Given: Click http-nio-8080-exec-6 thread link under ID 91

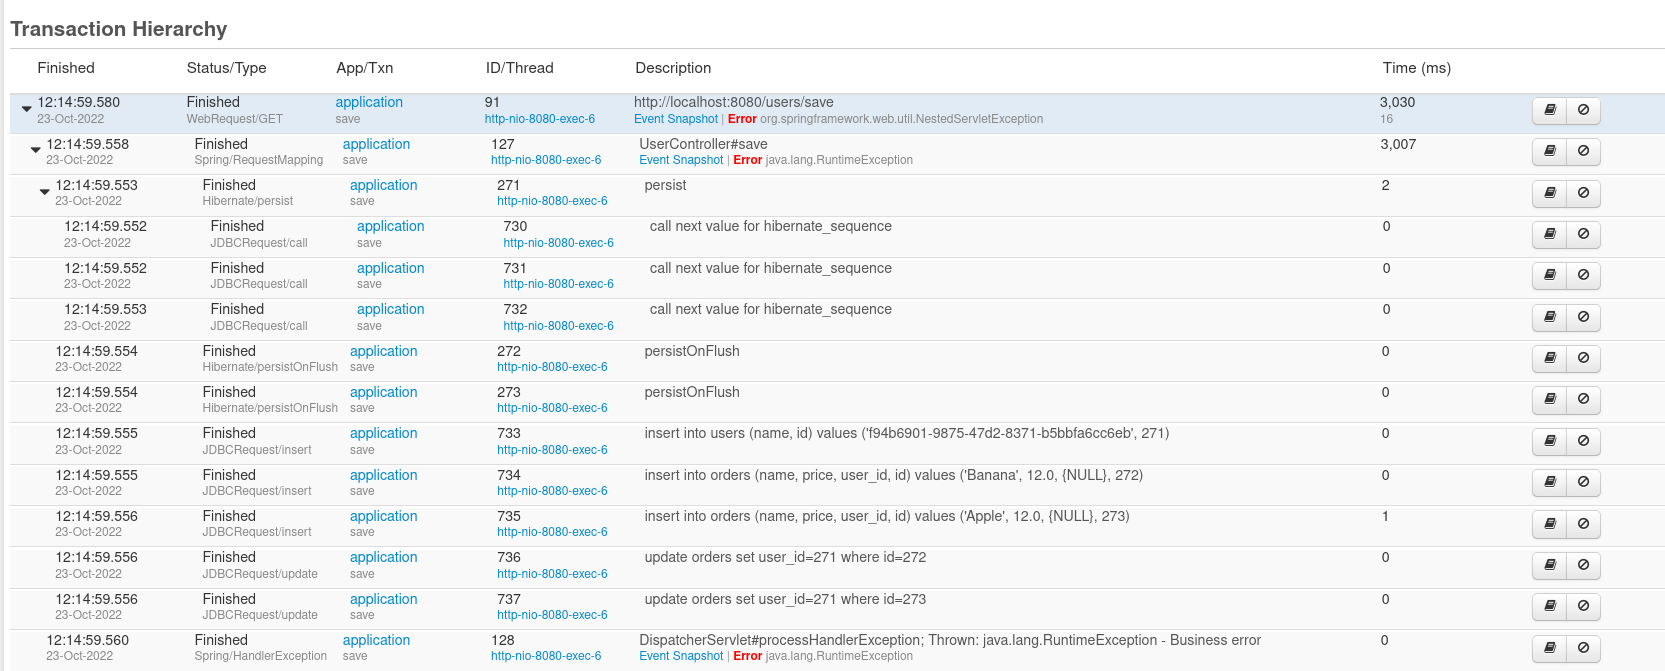Looking at the screenshot, I should (540, 119).
